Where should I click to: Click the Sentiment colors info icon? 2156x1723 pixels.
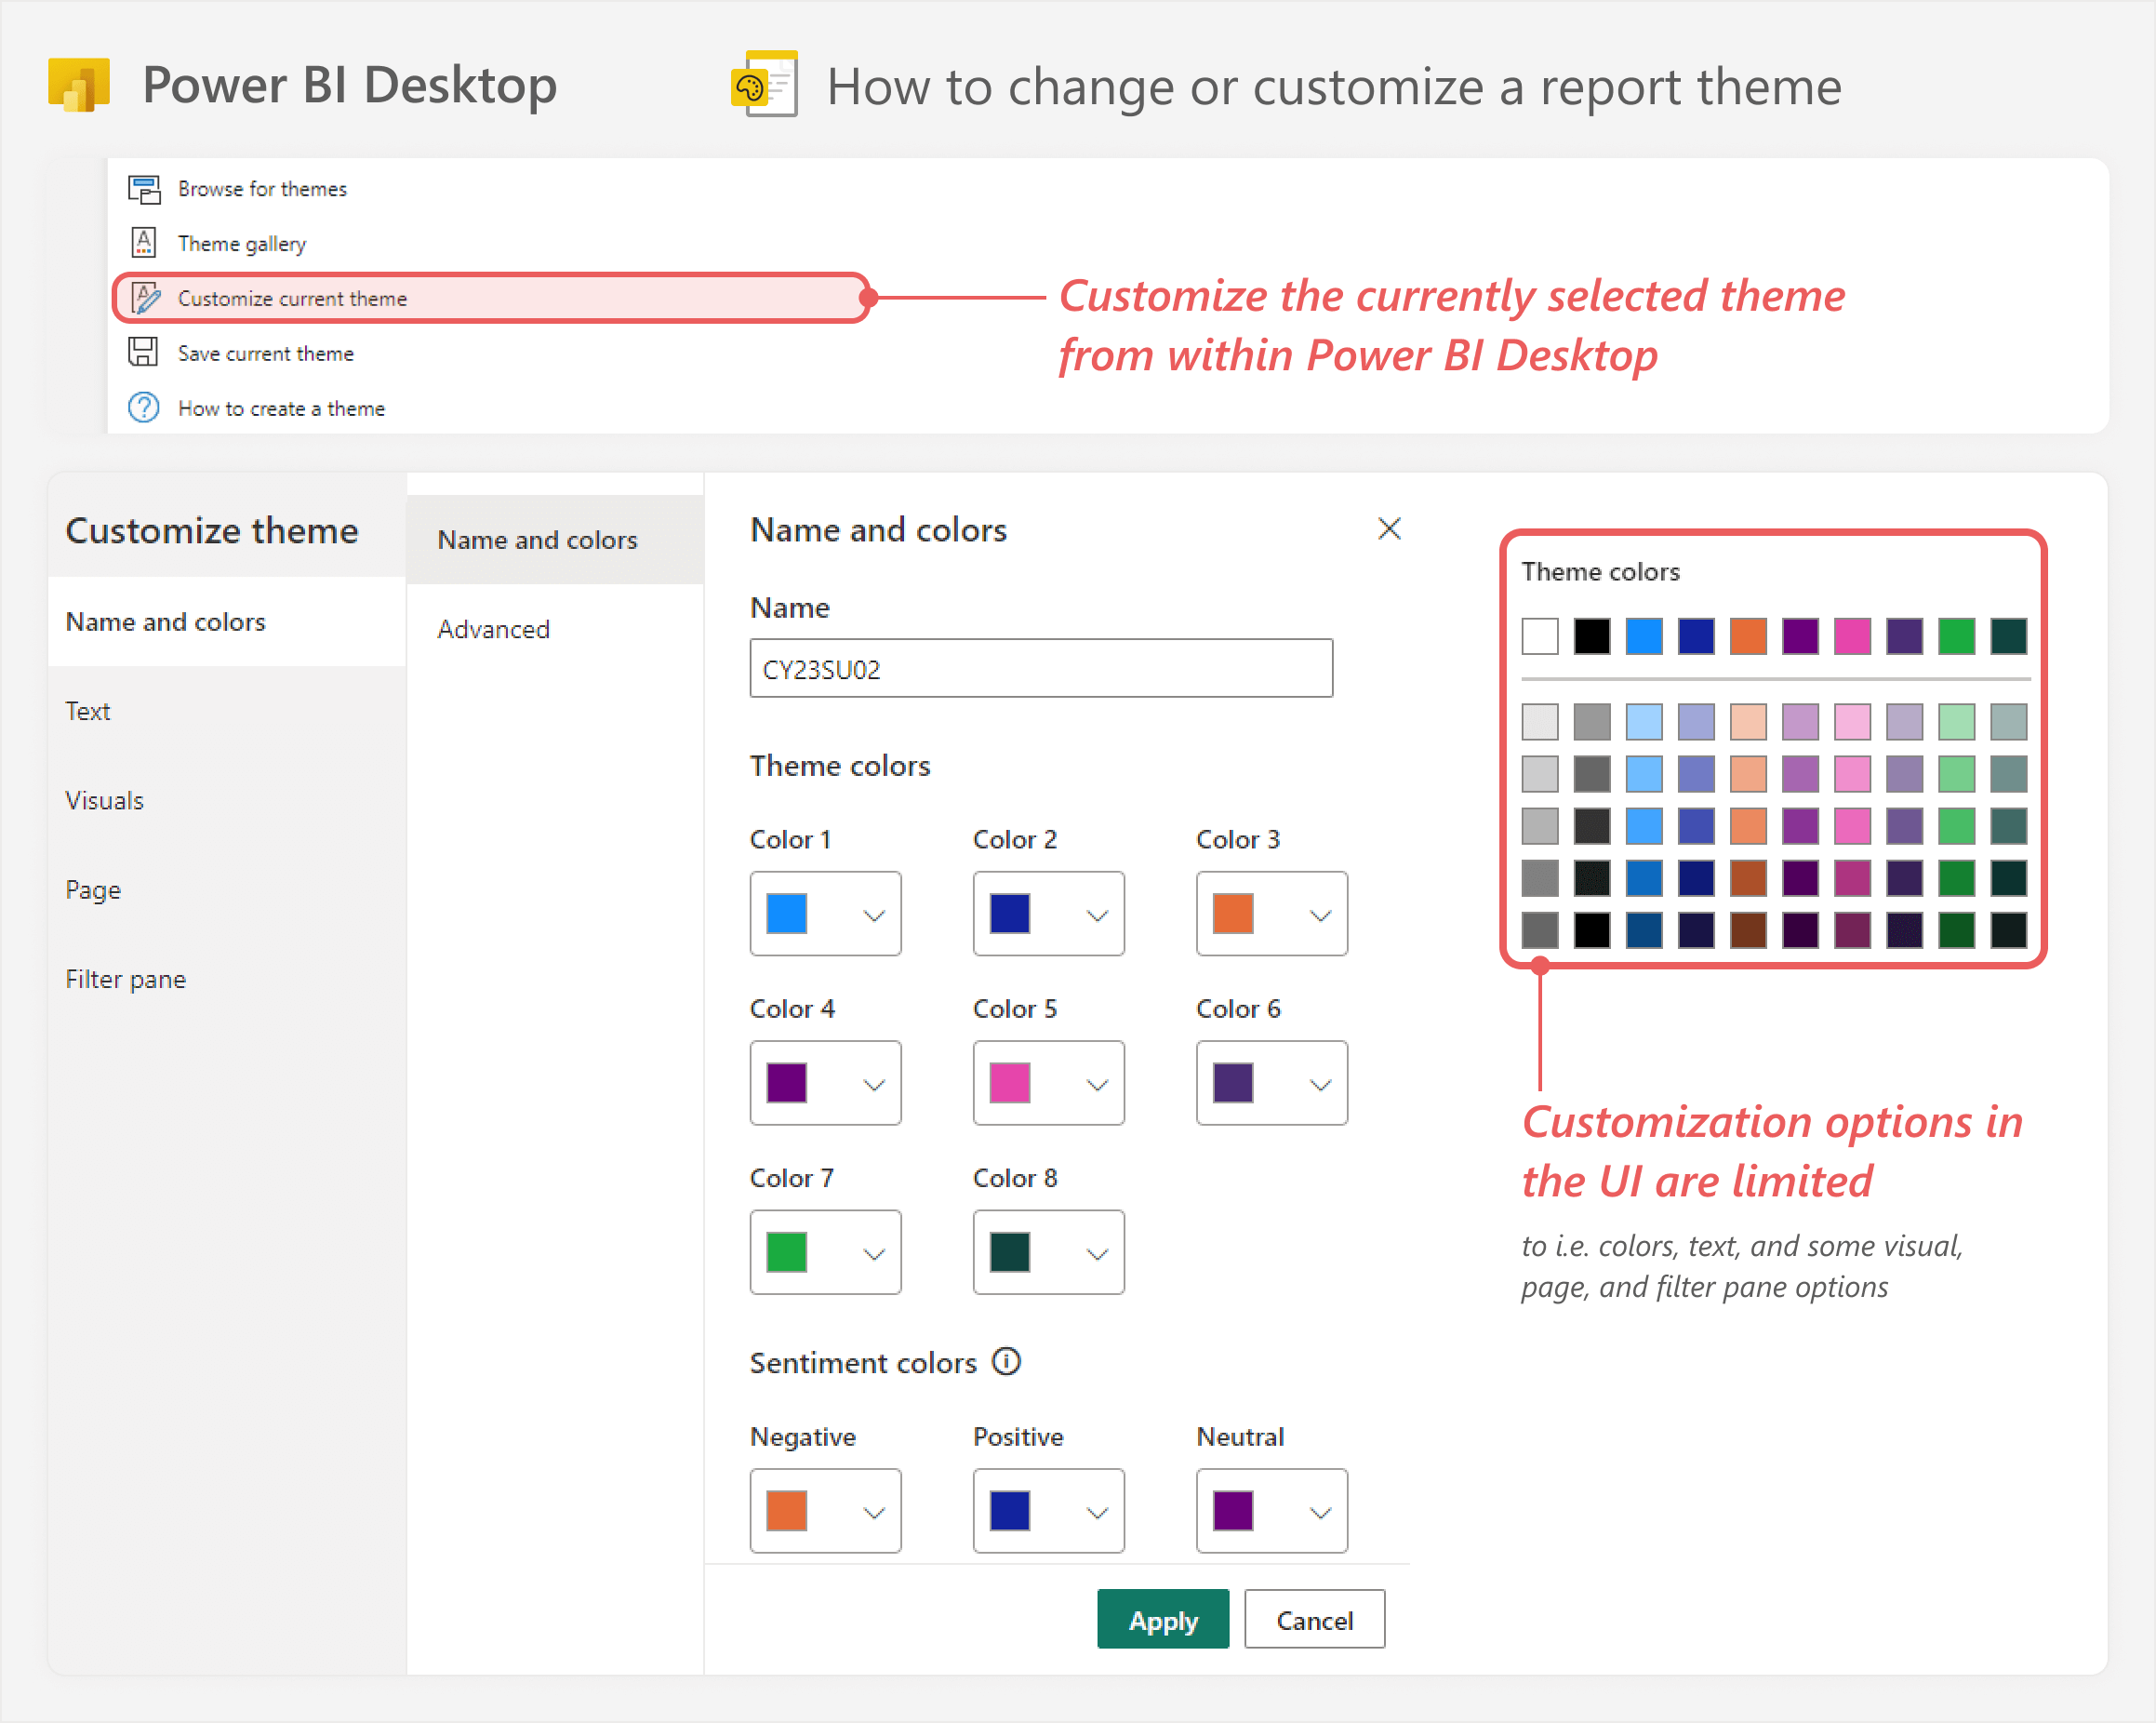pyautogui.click(x=1006, y=1362)
